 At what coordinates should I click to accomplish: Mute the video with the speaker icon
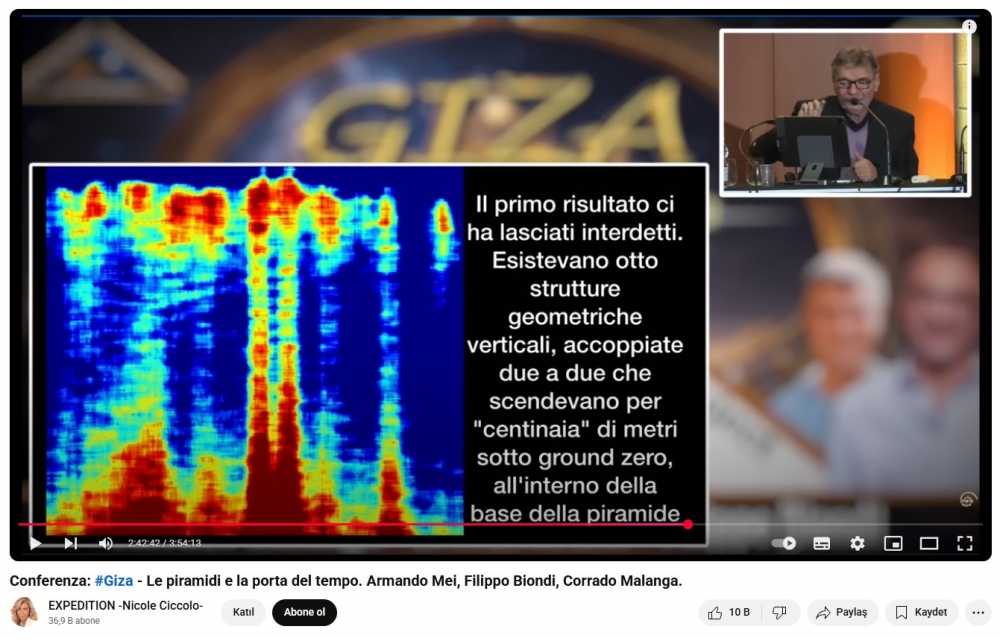pos(105,543)
